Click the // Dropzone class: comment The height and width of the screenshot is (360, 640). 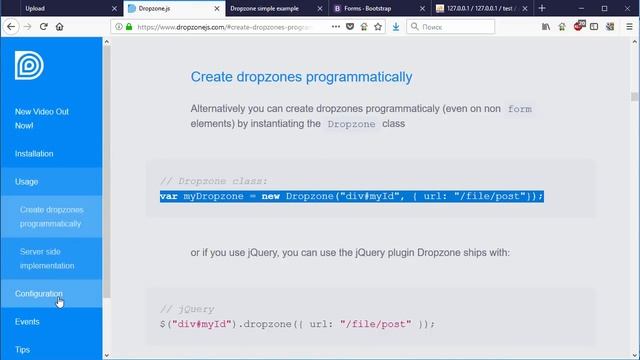[213, 181]
